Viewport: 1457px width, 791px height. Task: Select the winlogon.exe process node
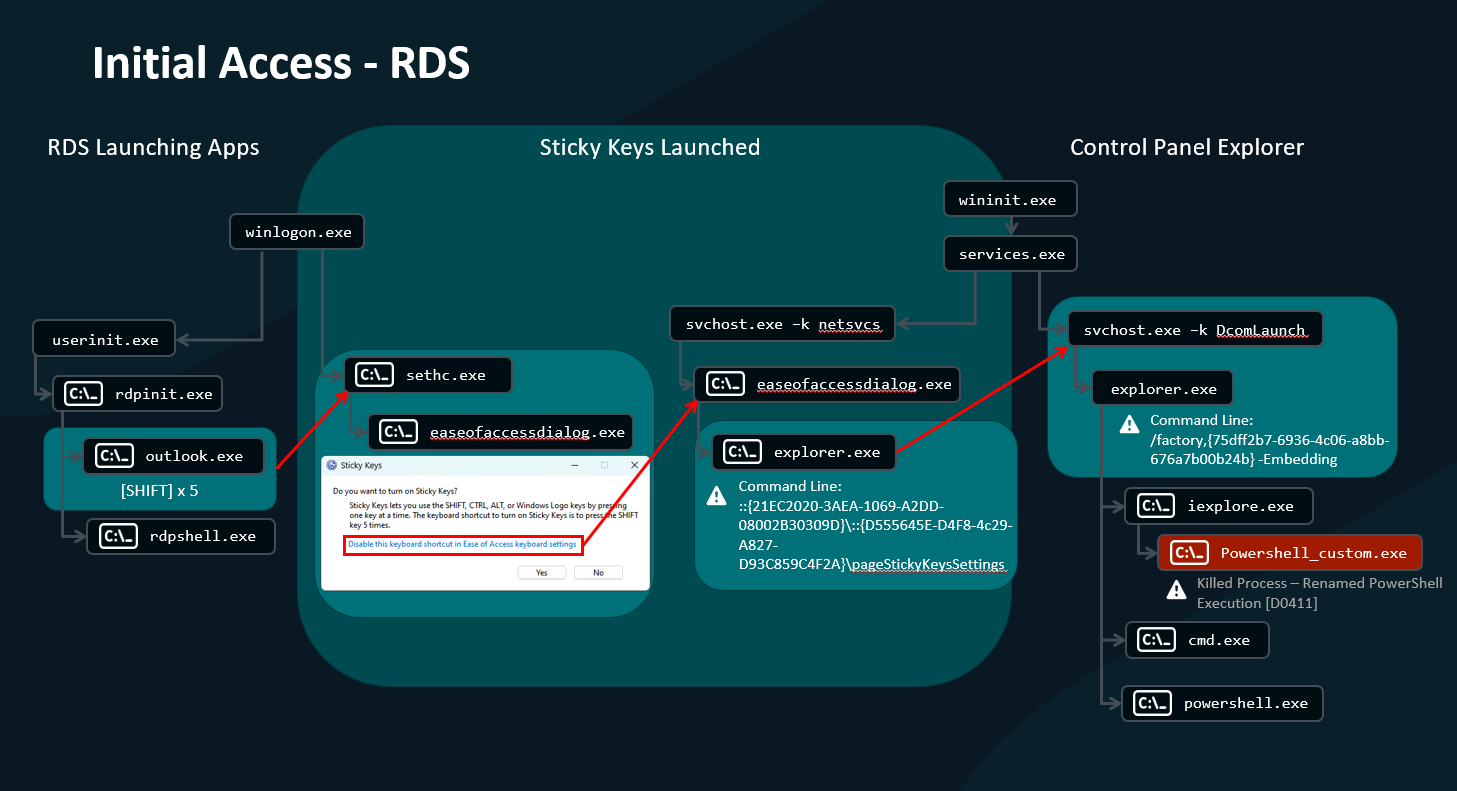coord(298,232)
